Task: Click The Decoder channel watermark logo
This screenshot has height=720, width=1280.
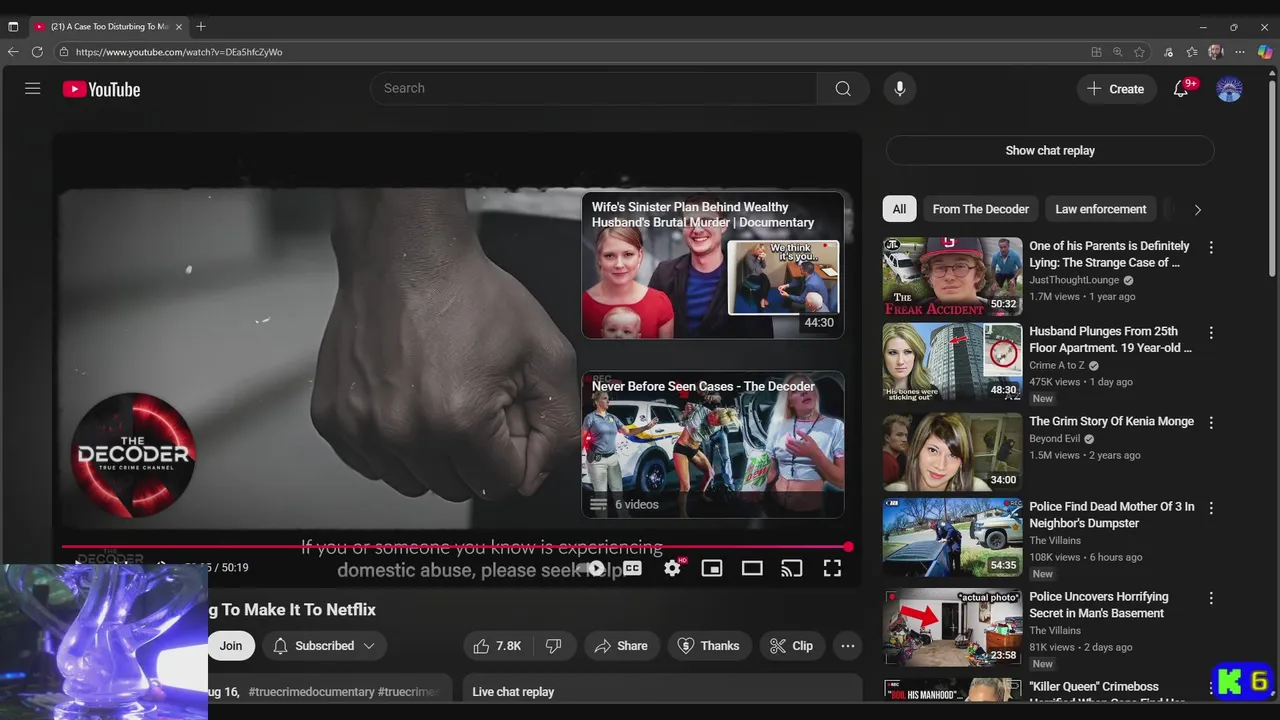Action: point(132,455)
